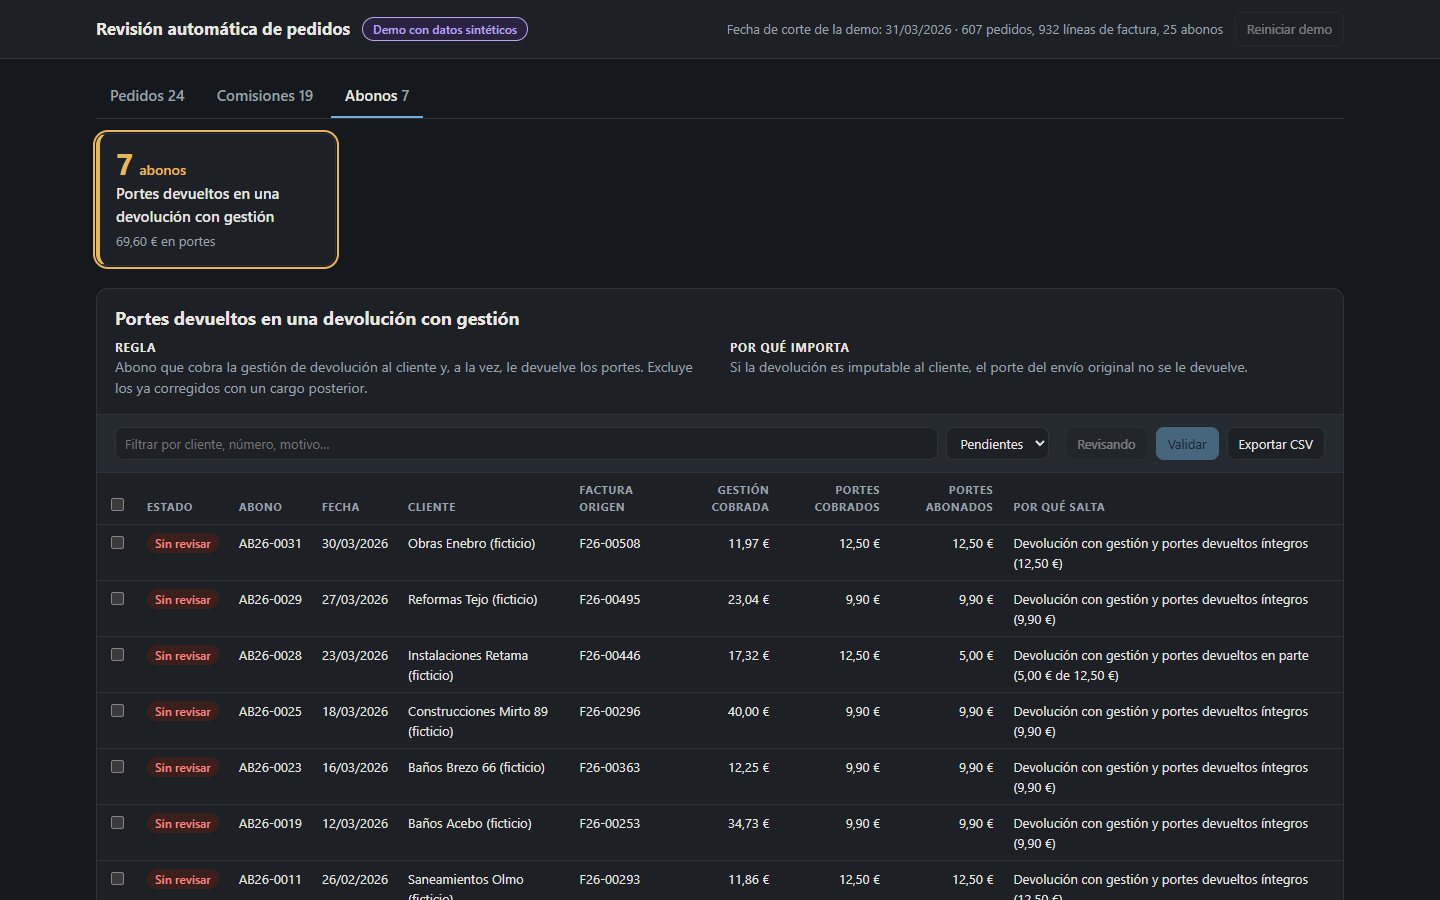
Task: Check the row for abono AB26-0031
Action: (118, 543)
